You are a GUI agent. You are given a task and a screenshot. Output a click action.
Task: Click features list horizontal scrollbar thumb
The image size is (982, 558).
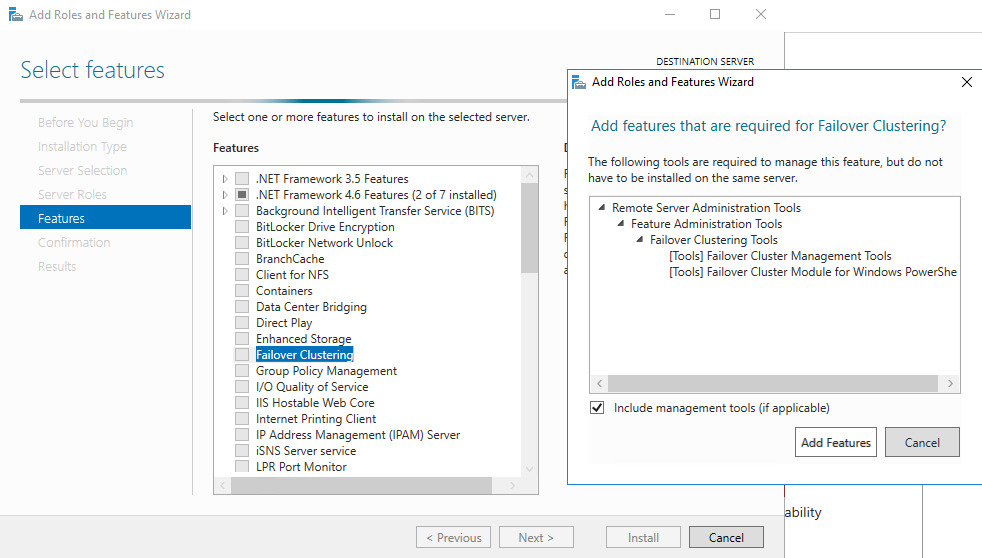(361, 485)
